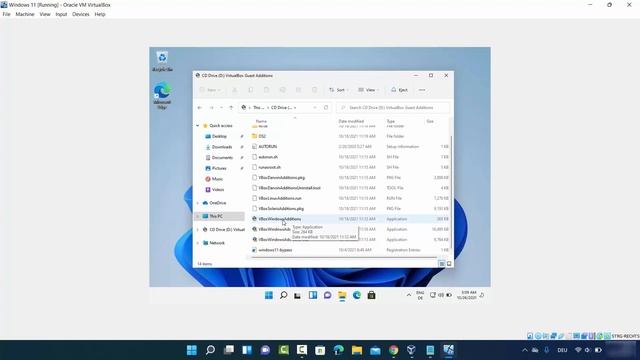Open the VirtualBox Devices menu

(x=80, y=14)
